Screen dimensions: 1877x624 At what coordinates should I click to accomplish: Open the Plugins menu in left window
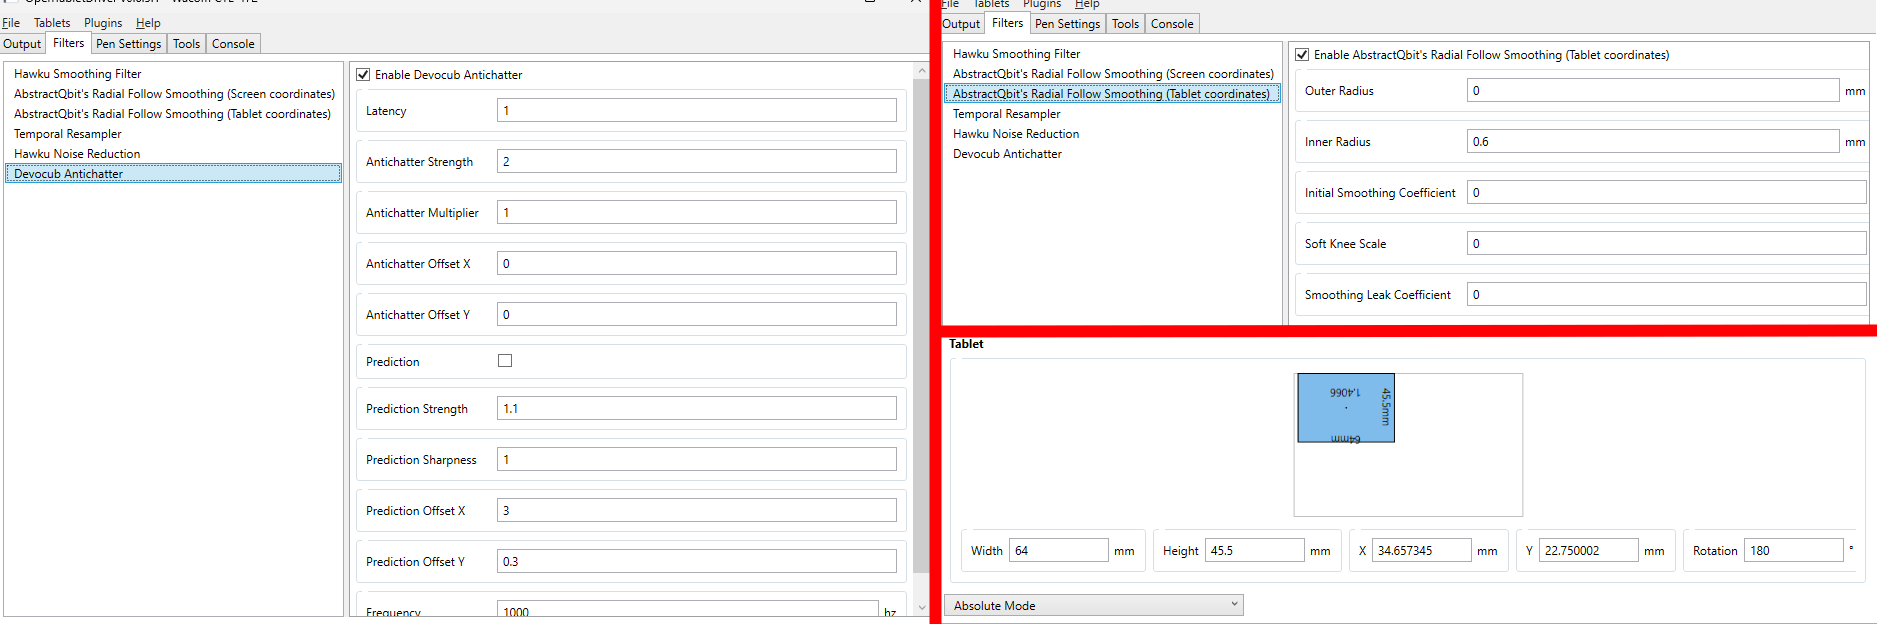click(x=103, y=23)
